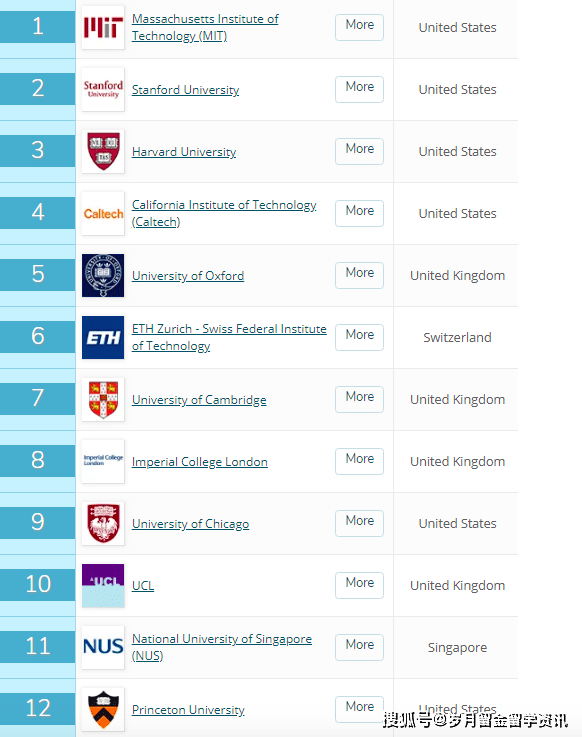The height and width of the screenshot is (737, 582).
Task: Click the University of Chicago crest
Action: point(103,523)
